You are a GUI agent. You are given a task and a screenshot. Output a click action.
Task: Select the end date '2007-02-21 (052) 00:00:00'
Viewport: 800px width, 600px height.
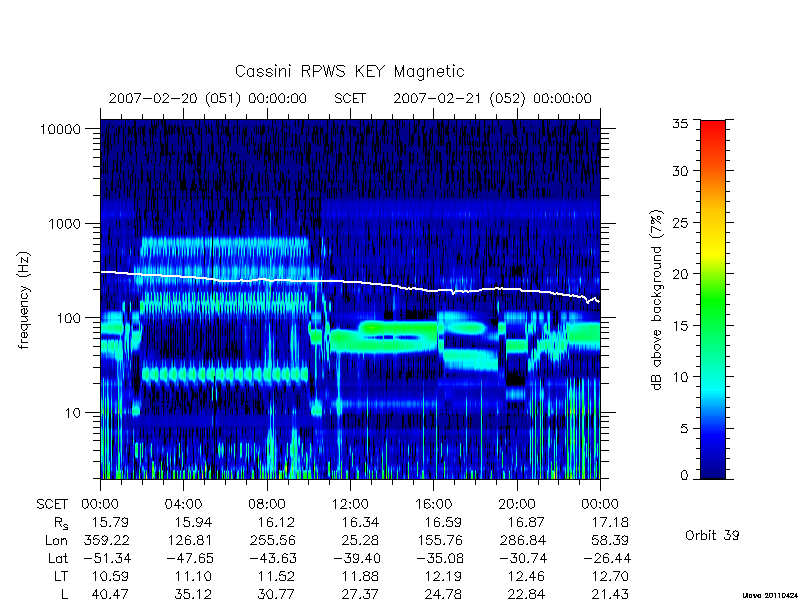coord(492,98)
